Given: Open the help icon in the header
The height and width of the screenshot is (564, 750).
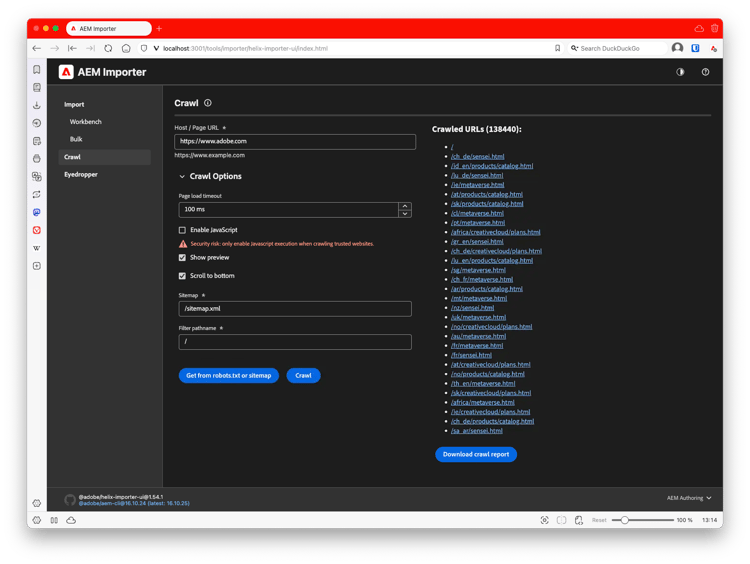Looking at the screenshot, I should [x=705, y=72].
